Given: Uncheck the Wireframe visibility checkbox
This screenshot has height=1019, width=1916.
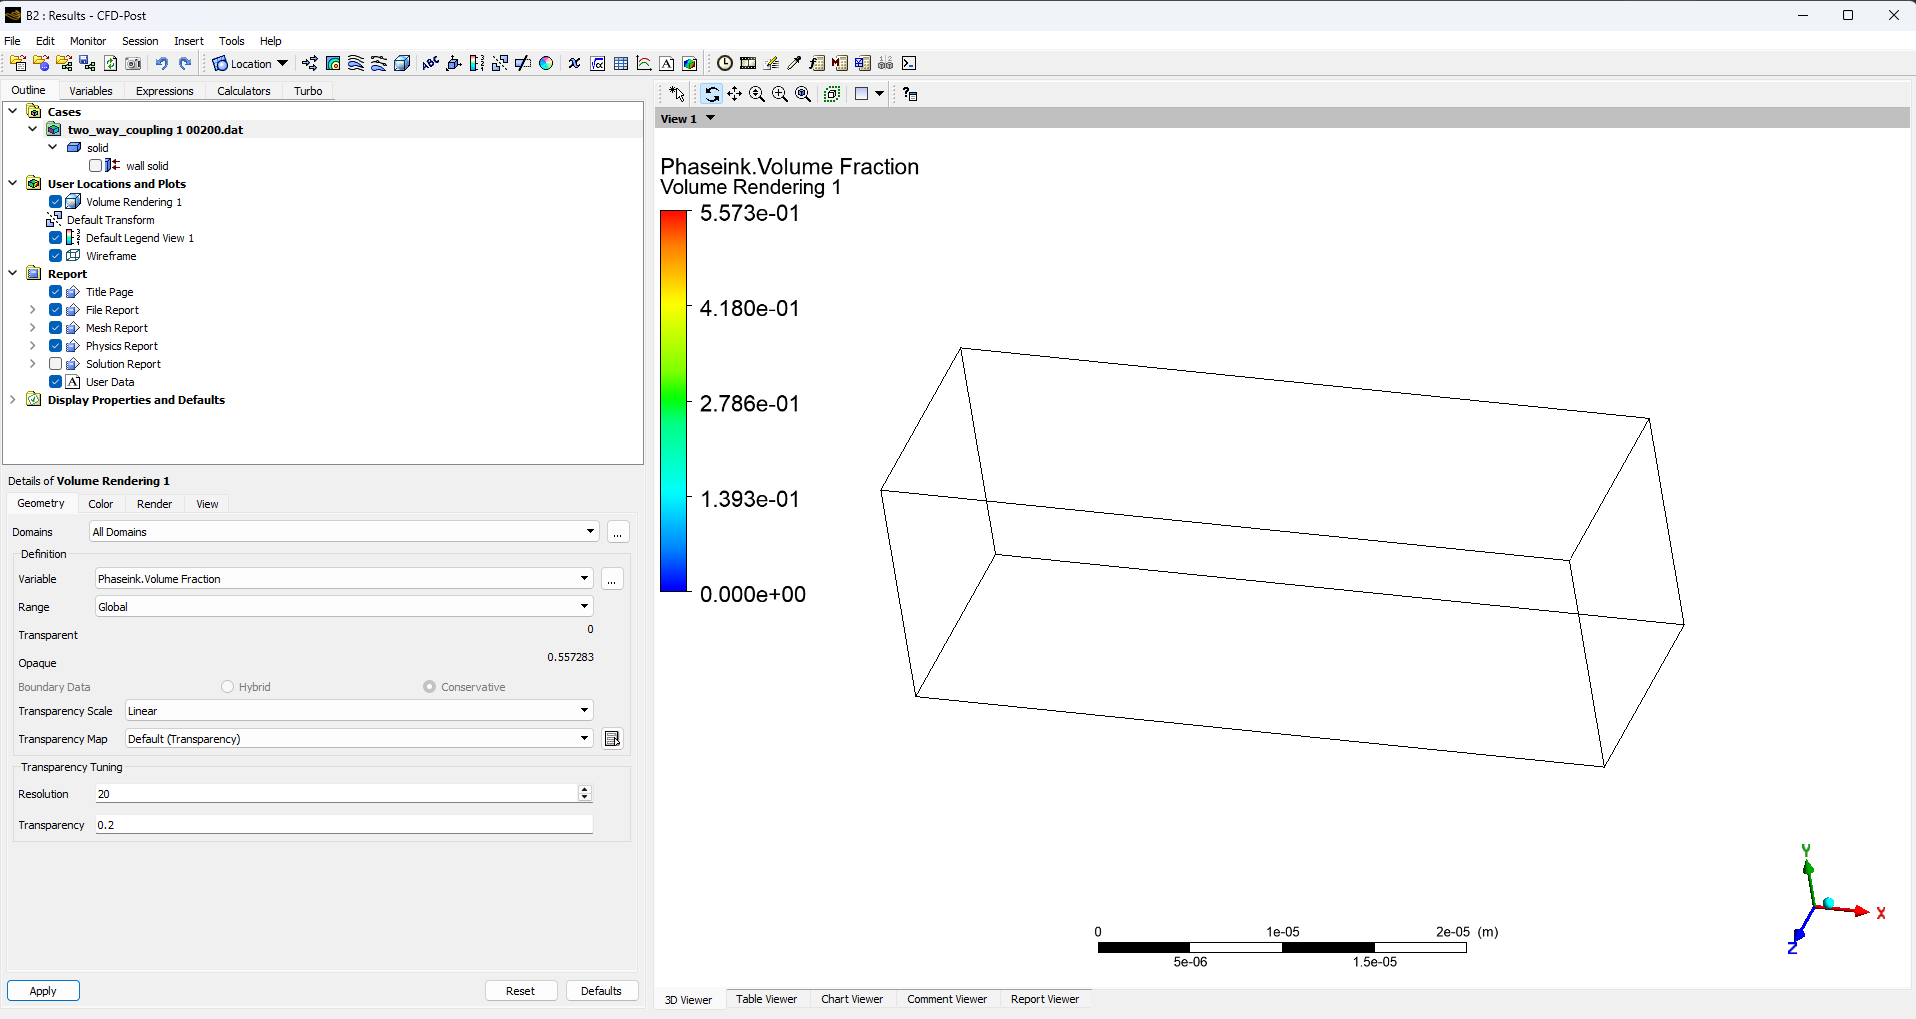Looking at the screenshot, I should pyautogui.click(x=56, y=256).
